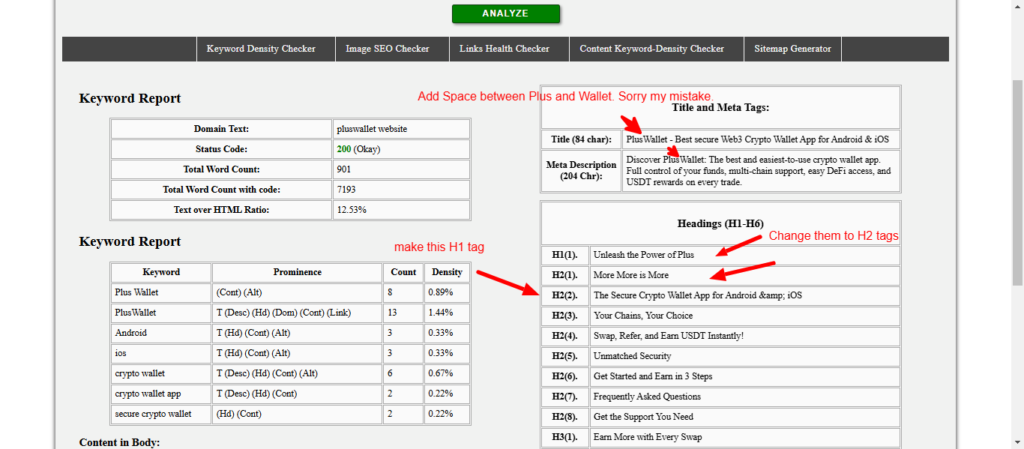
Task: Click the 'Count' column header
Action: pos(403,272)
